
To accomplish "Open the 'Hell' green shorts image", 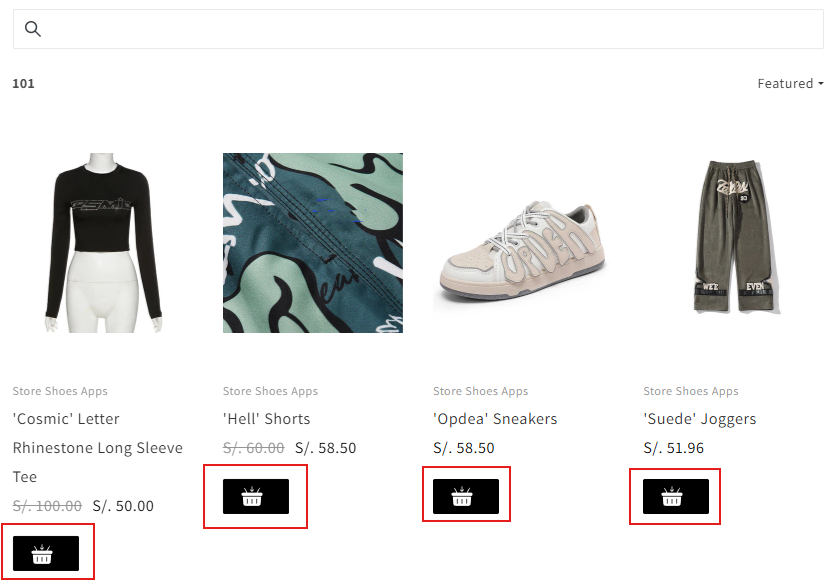I will click(313, 243).
